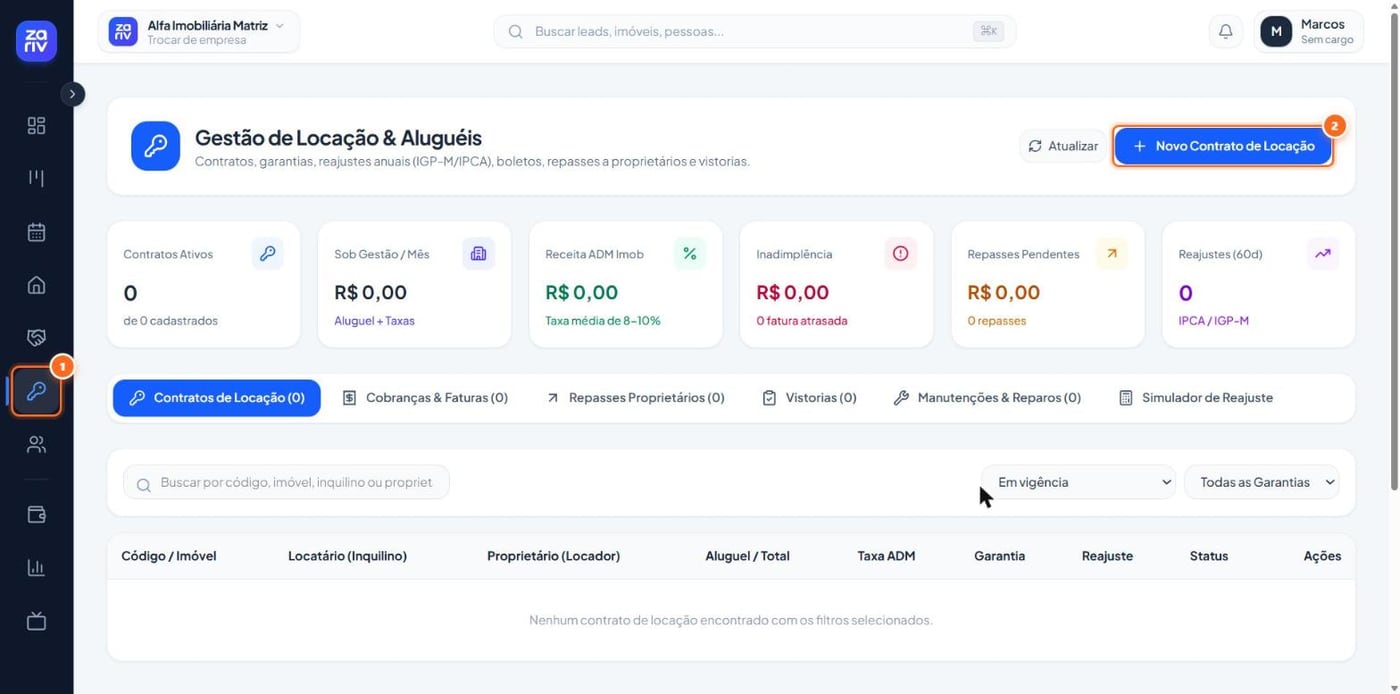Open notifications bell icon

(x=1225, y=31)
